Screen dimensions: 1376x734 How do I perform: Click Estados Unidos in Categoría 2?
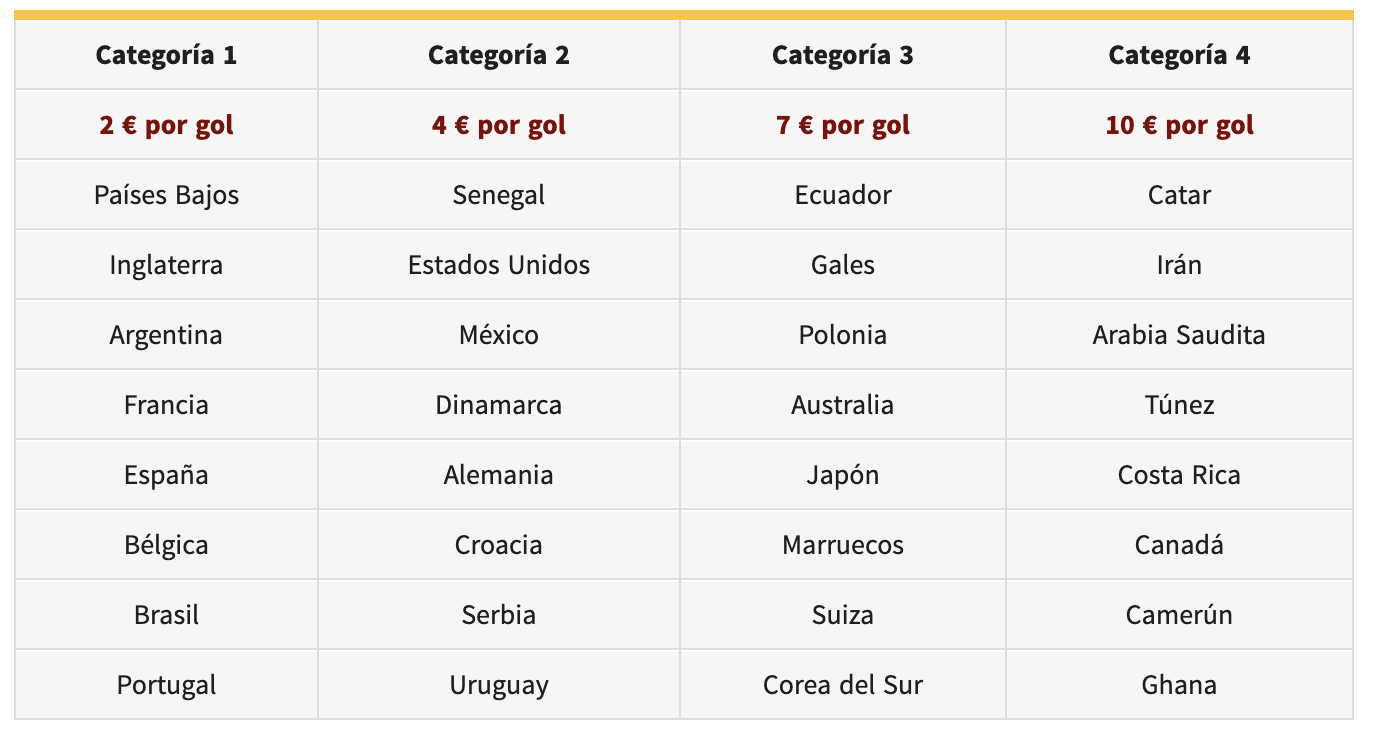point(499,265)
